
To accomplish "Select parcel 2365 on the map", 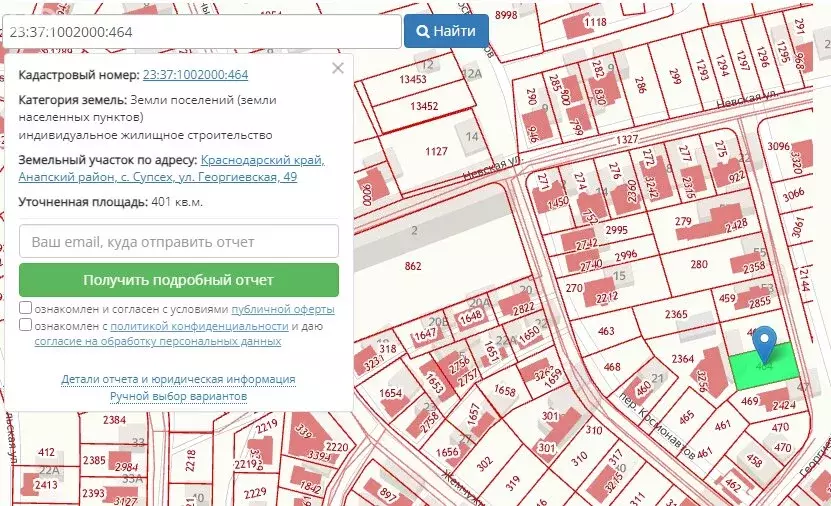I will tap(676, 314).
